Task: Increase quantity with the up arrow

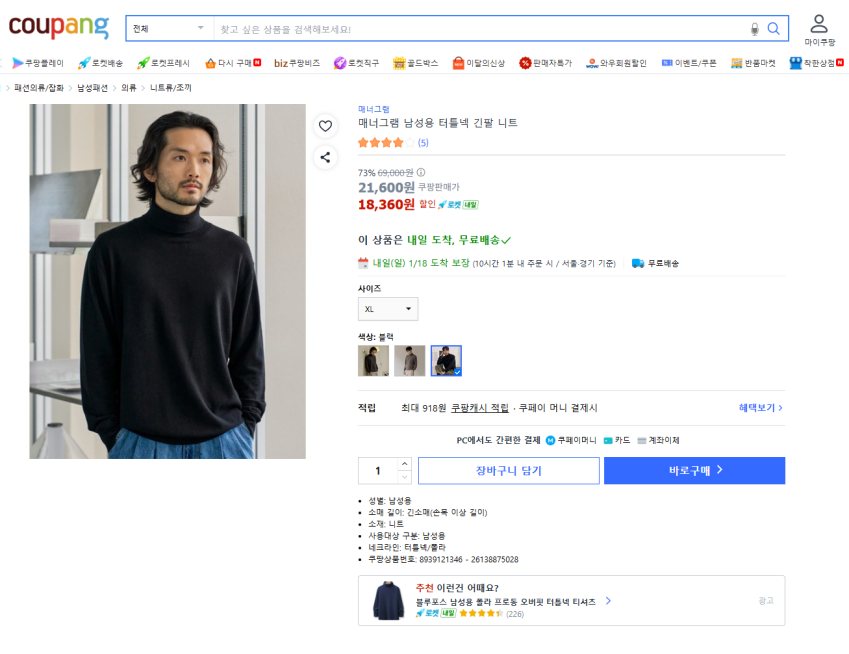Action: [404, 464]
